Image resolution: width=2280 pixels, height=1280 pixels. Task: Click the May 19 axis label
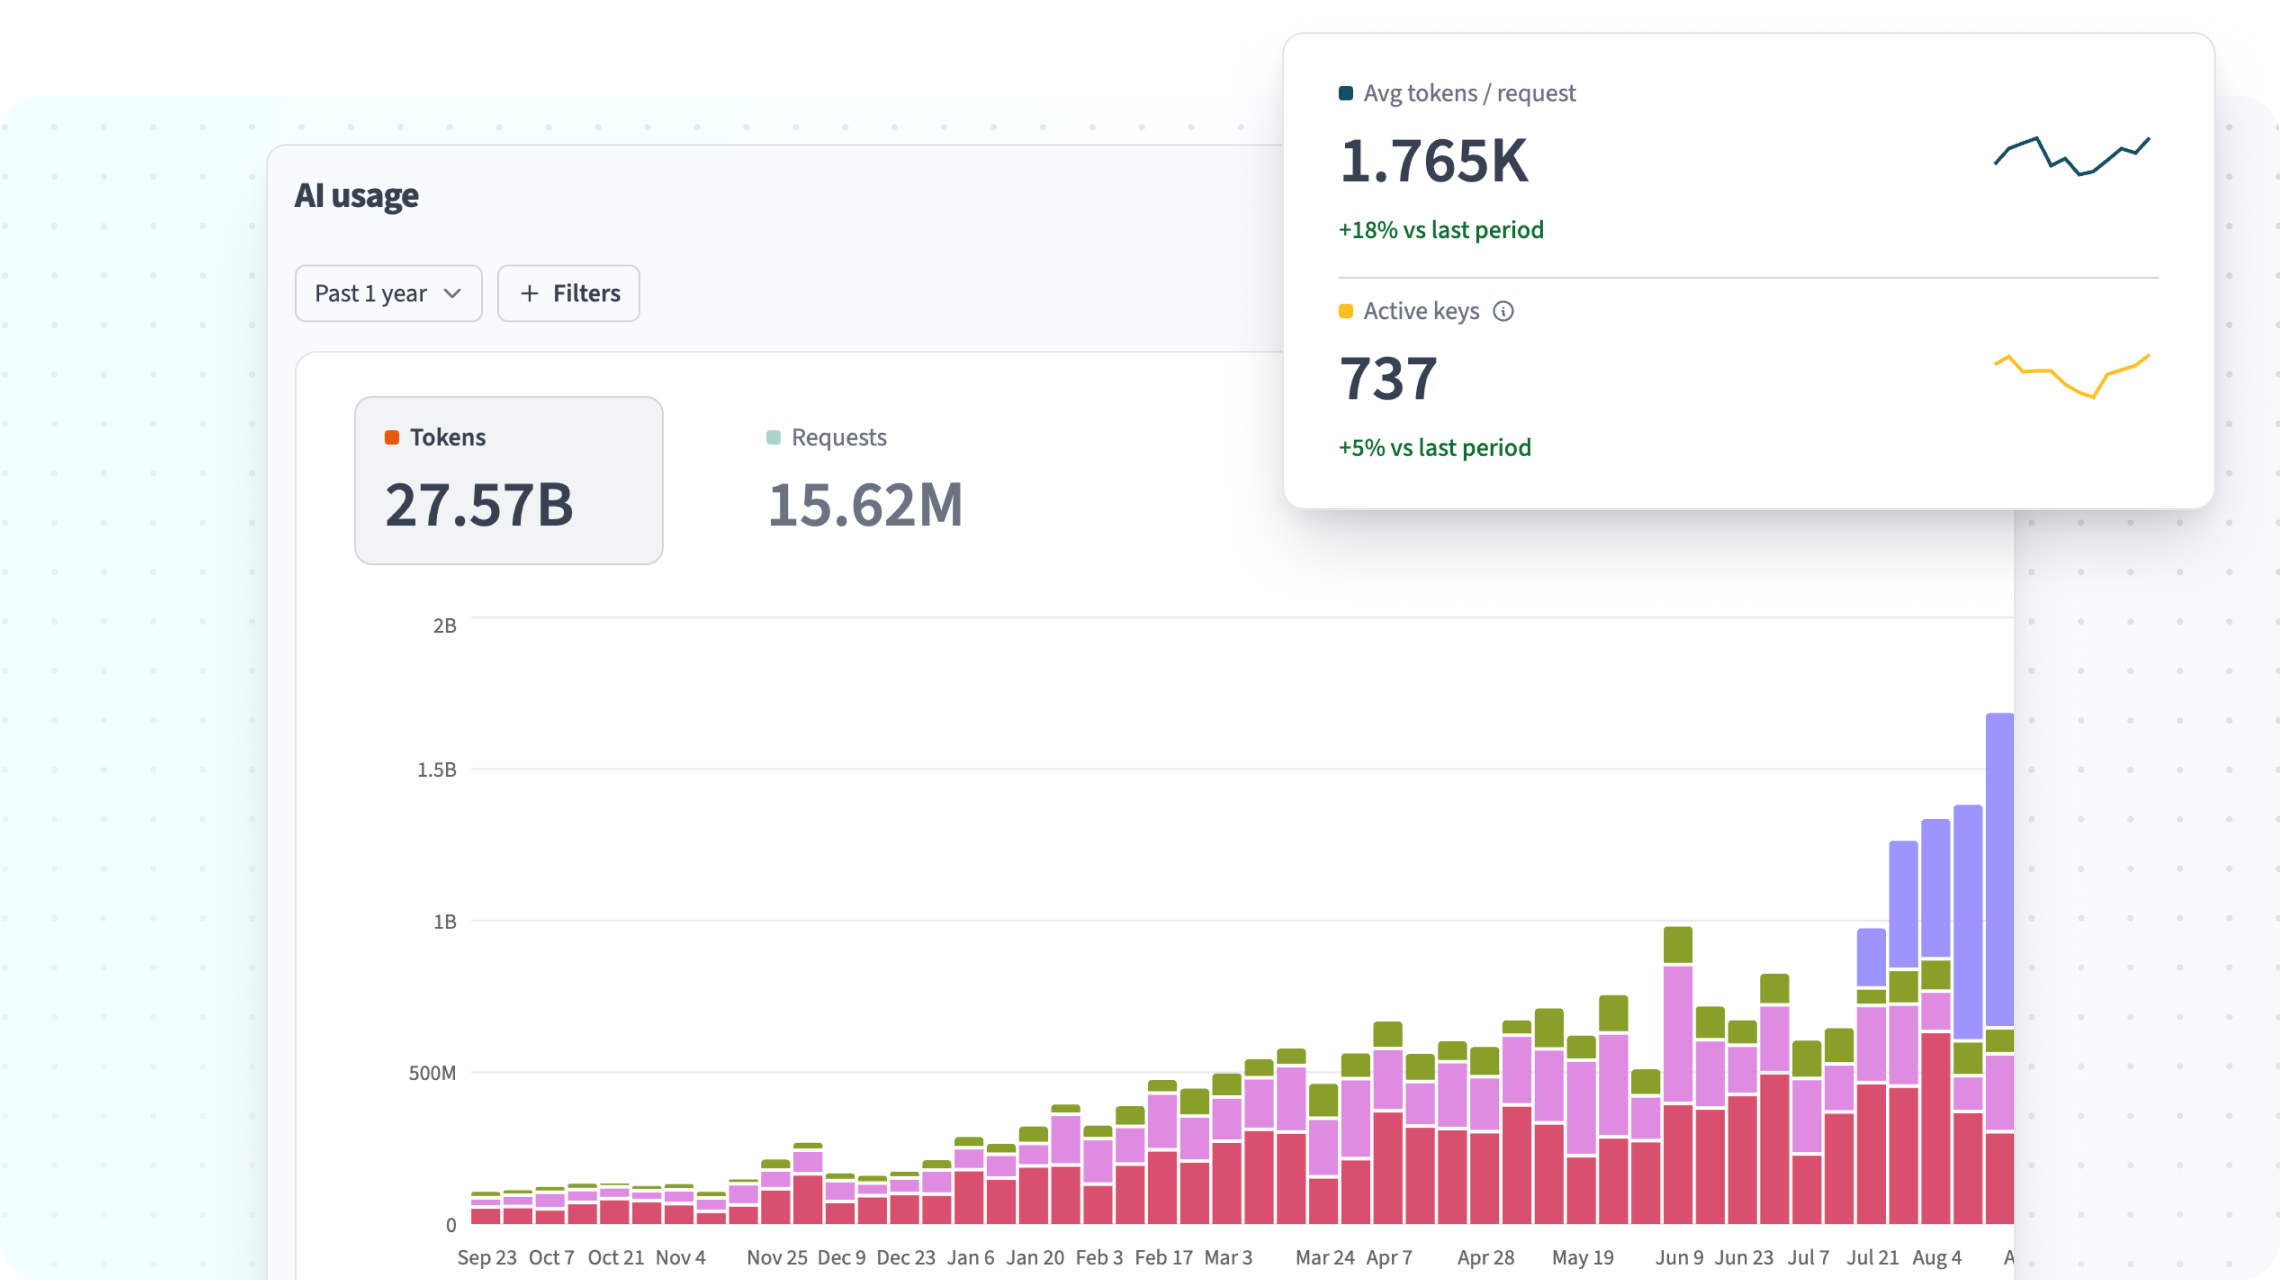click(x=1583, y=1257)
